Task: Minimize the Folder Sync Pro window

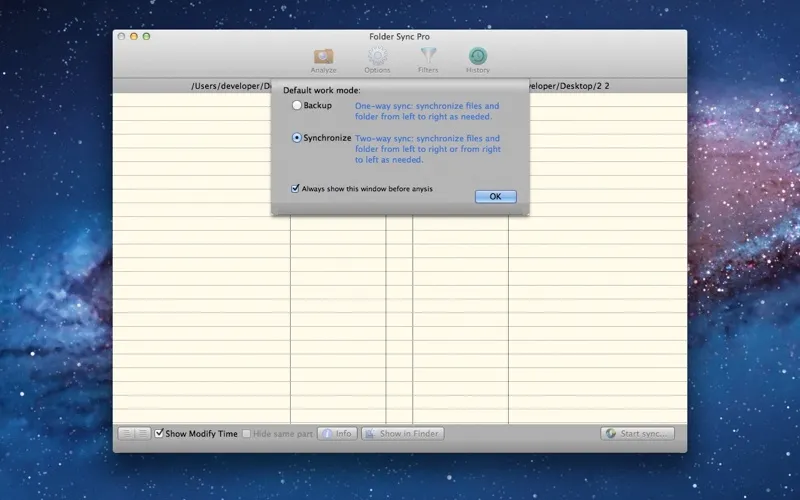Action: pyautogui.click(x=134, y=36)
